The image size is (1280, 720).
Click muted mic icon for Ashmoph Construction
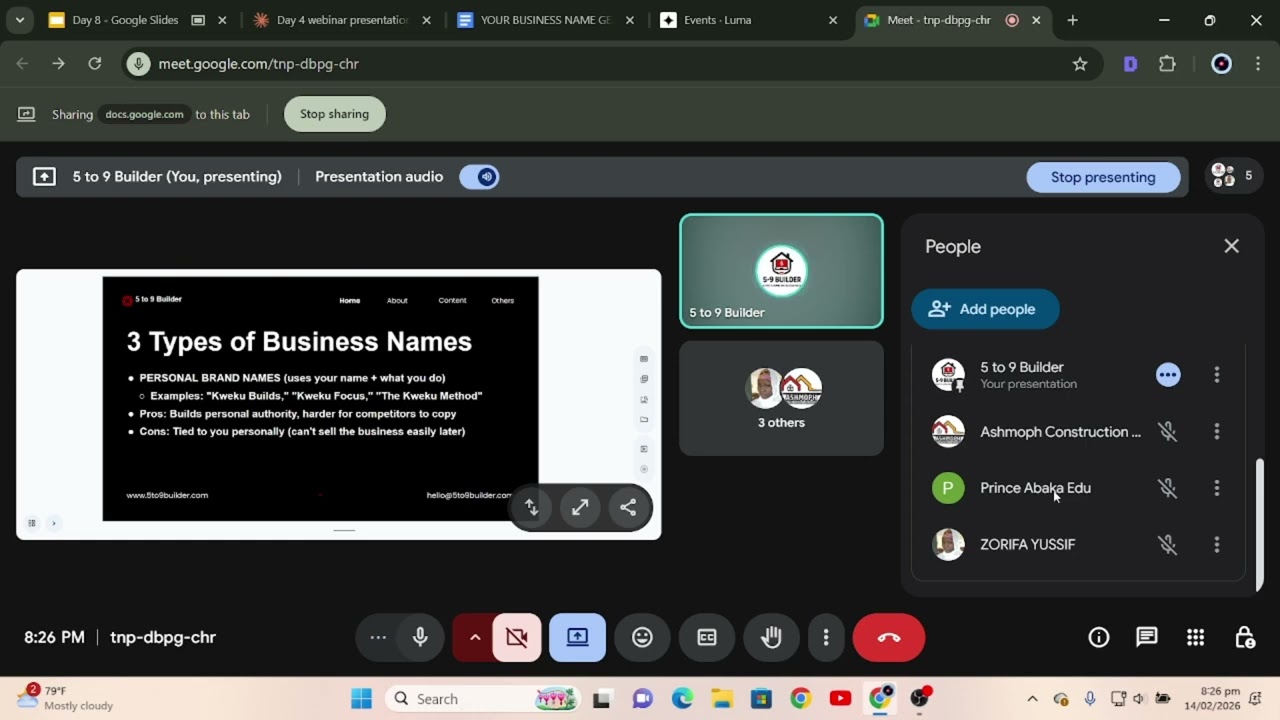(1167, 432)
